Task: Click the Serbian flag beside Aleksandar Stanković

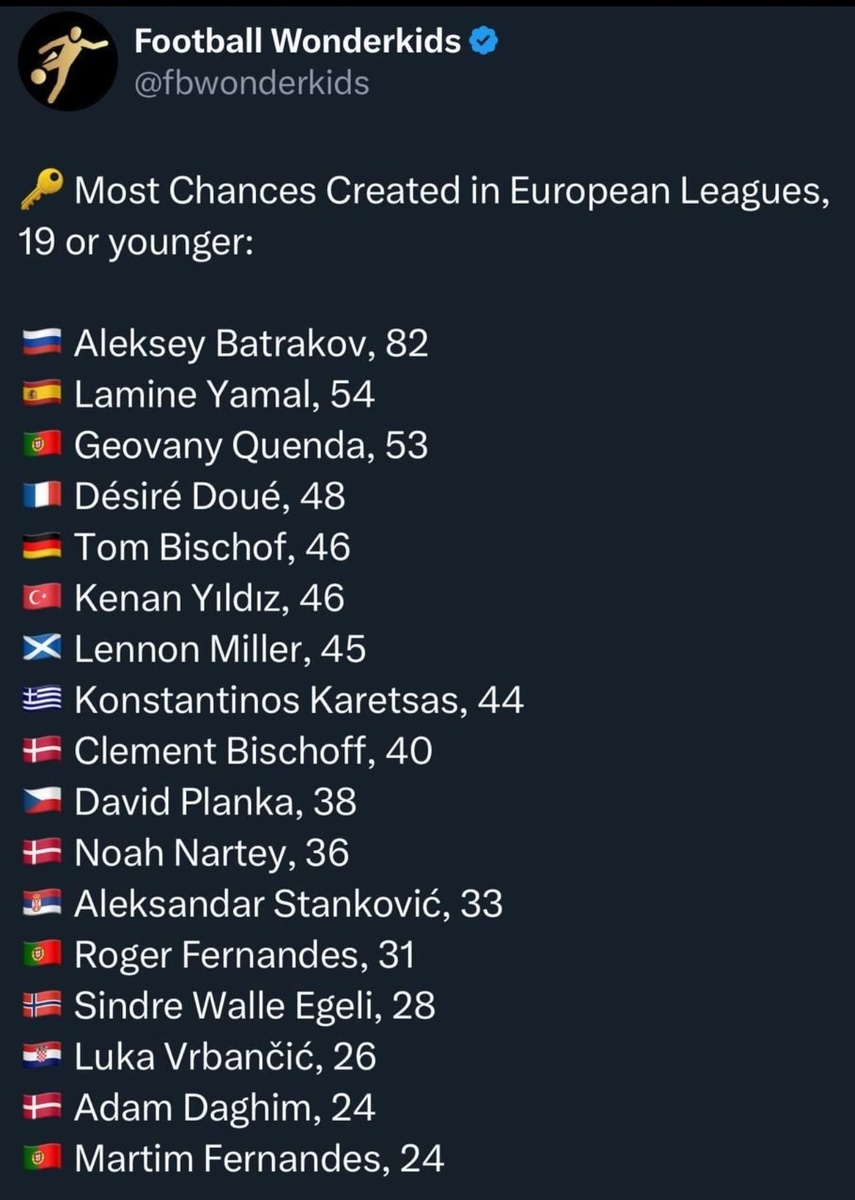Action: (42, 904)
